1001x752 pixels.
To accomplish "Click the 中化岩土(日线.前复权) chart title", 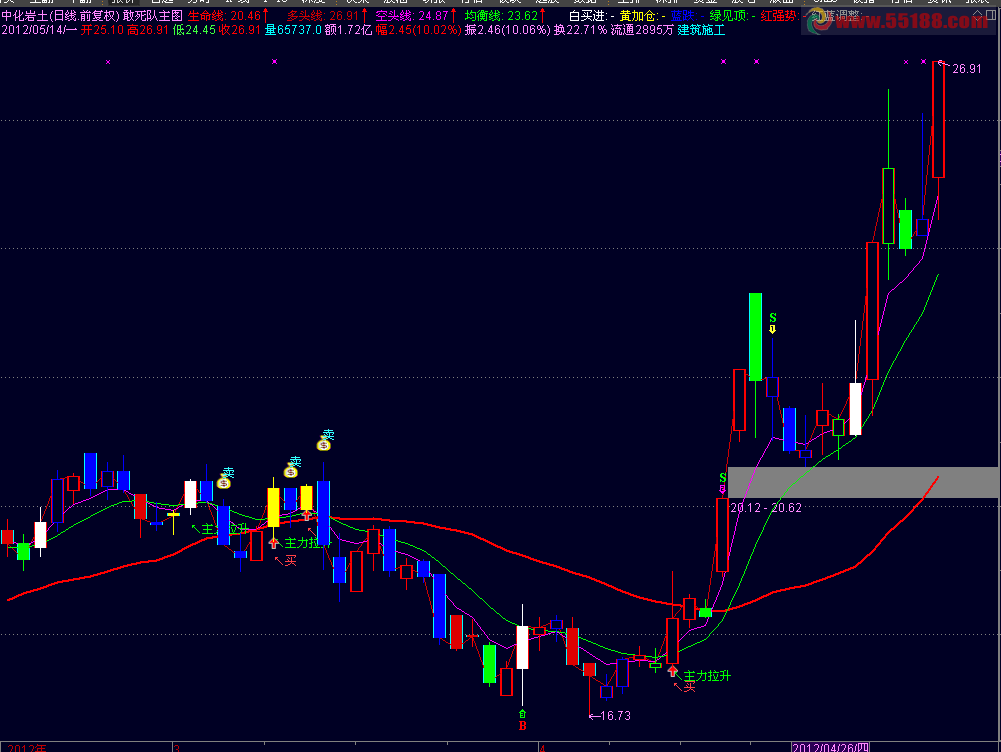I will pyautogui.click(x=61, y=16).
